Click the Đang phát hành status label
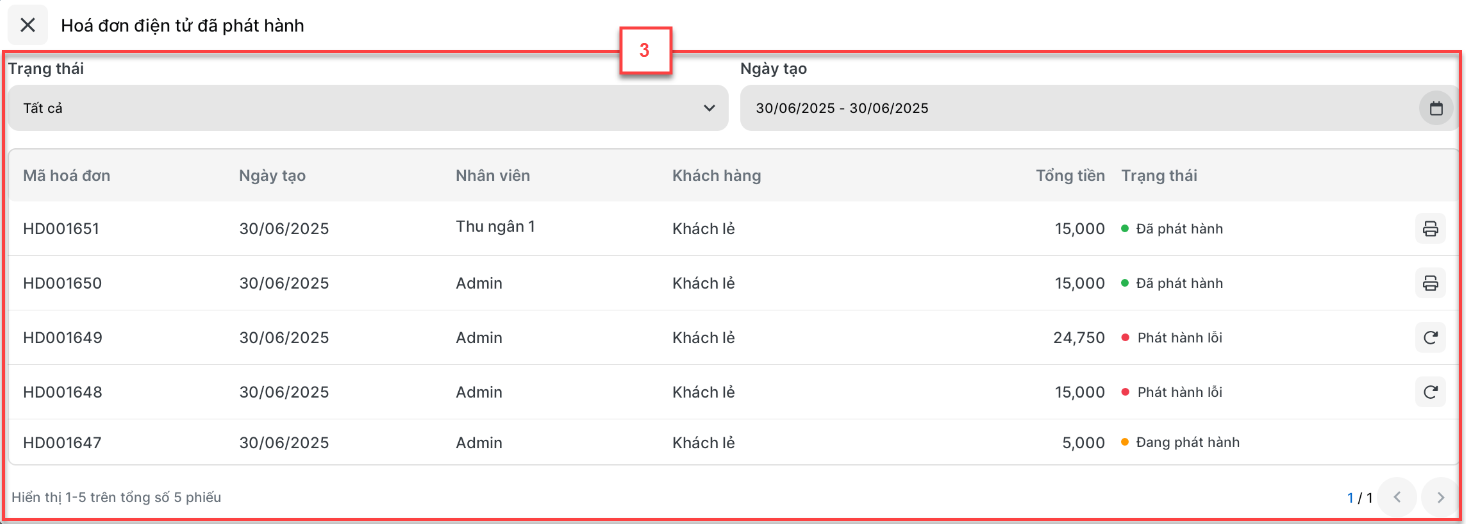The image size is (1466, 524). click(x=1188, y=442)
